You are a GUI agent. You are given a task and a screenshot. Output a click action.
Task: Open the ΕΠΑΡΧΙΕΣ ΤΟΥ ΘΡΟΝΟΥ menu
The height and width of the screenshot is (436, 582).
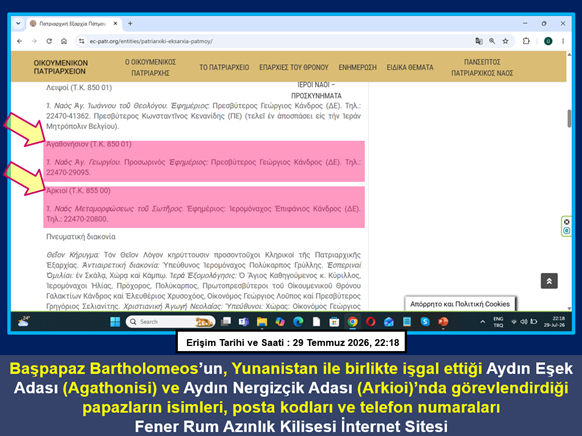click(294, 68)
